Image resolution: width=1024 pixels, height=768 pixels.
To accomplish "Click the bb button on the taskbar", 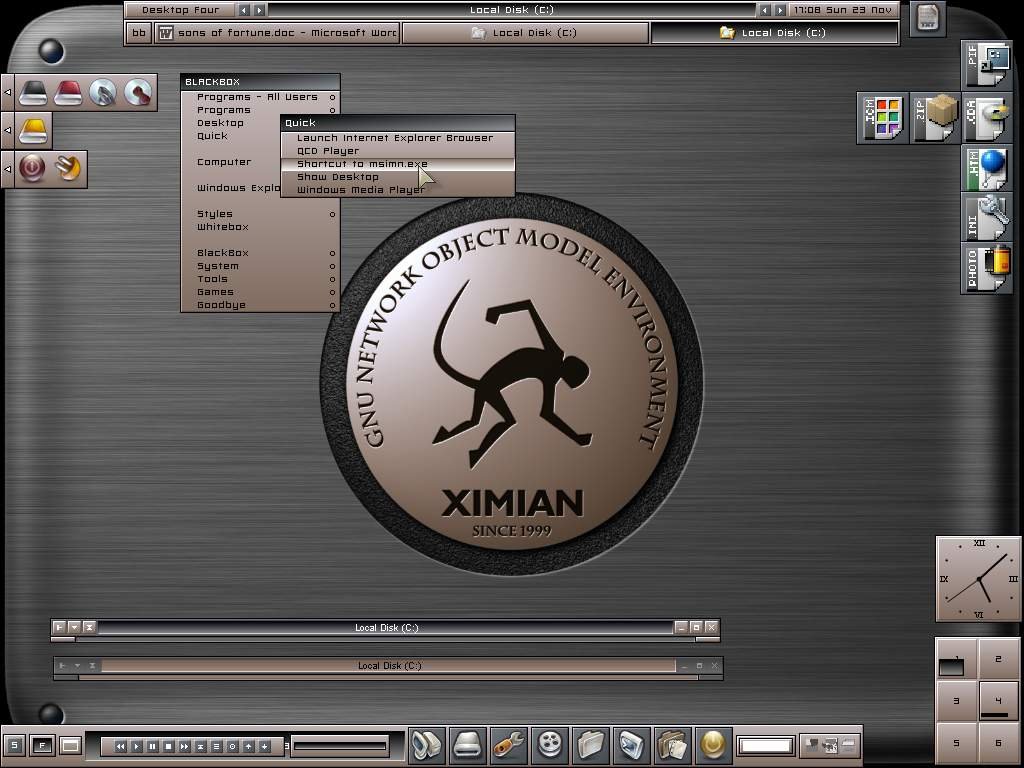I will (x=138, y=33).
